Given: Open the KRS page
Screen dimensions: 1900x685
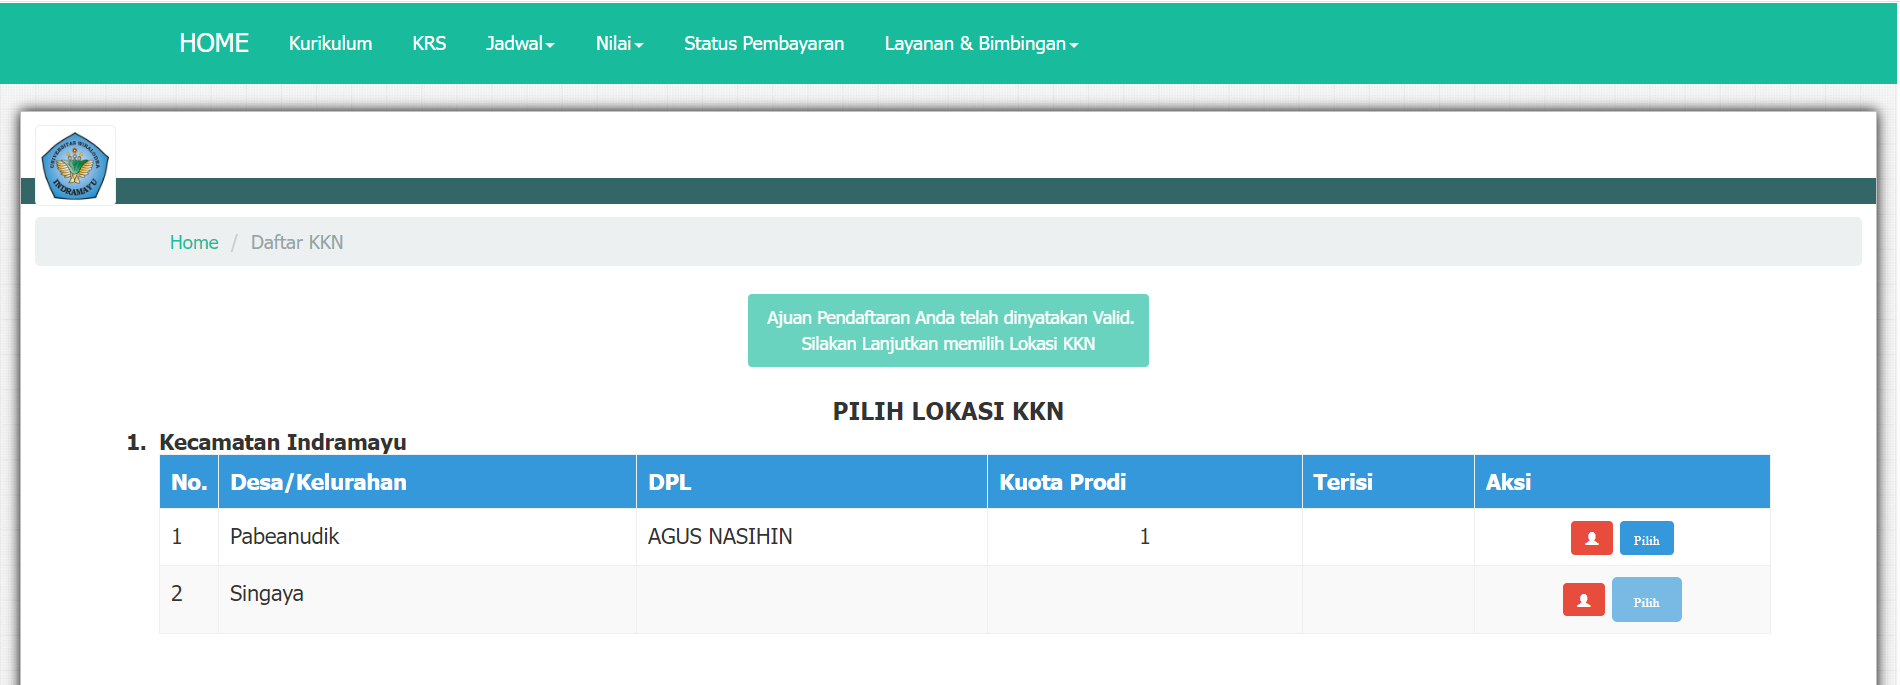Looking at the screenshot, I should [429, 44].
